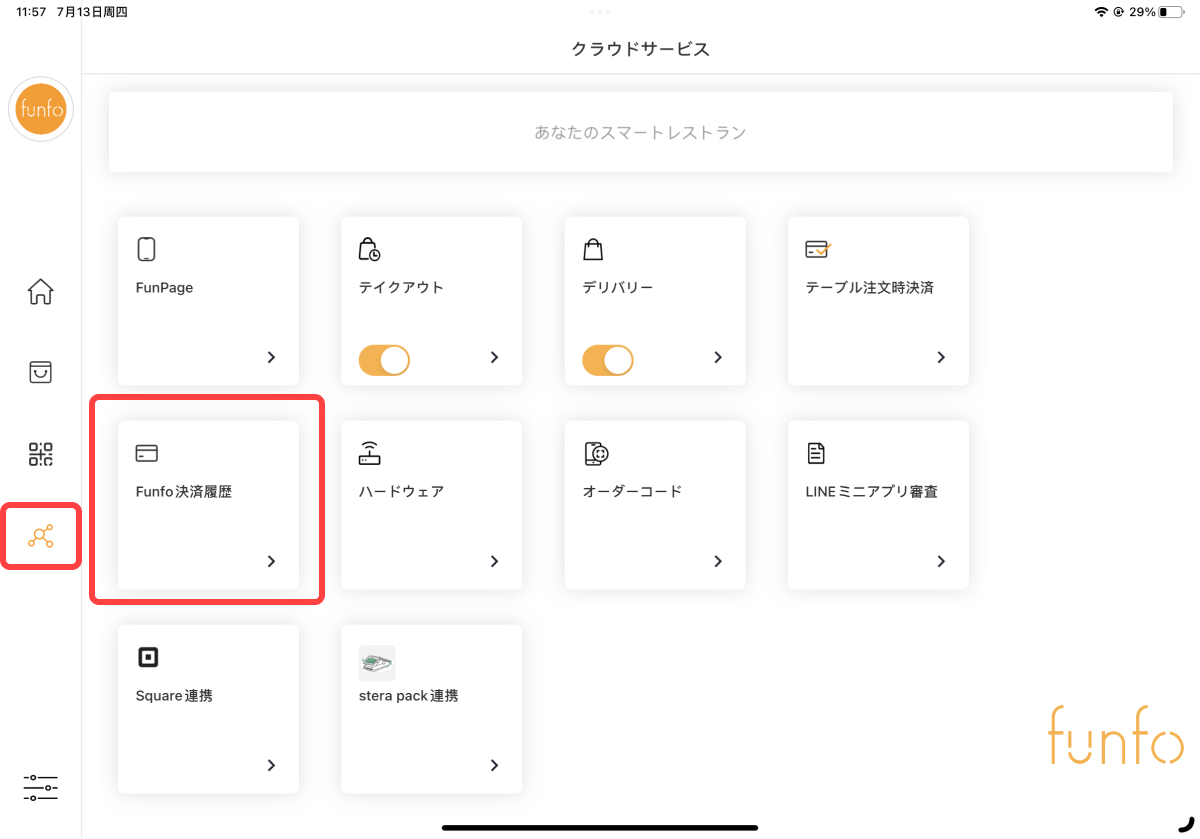Toggle the デリバリー switch off

coord(607,360)
